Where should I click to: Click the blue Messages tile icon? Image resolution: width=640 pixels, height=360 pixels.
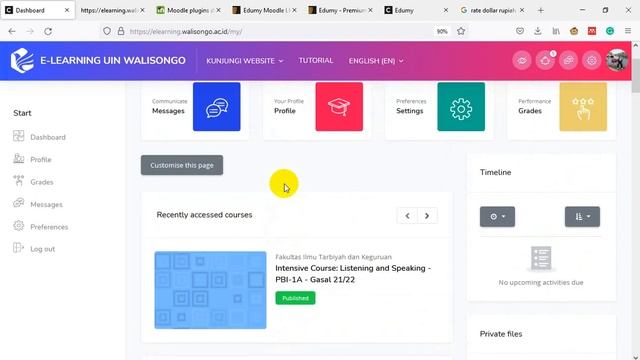coord(217,107)
